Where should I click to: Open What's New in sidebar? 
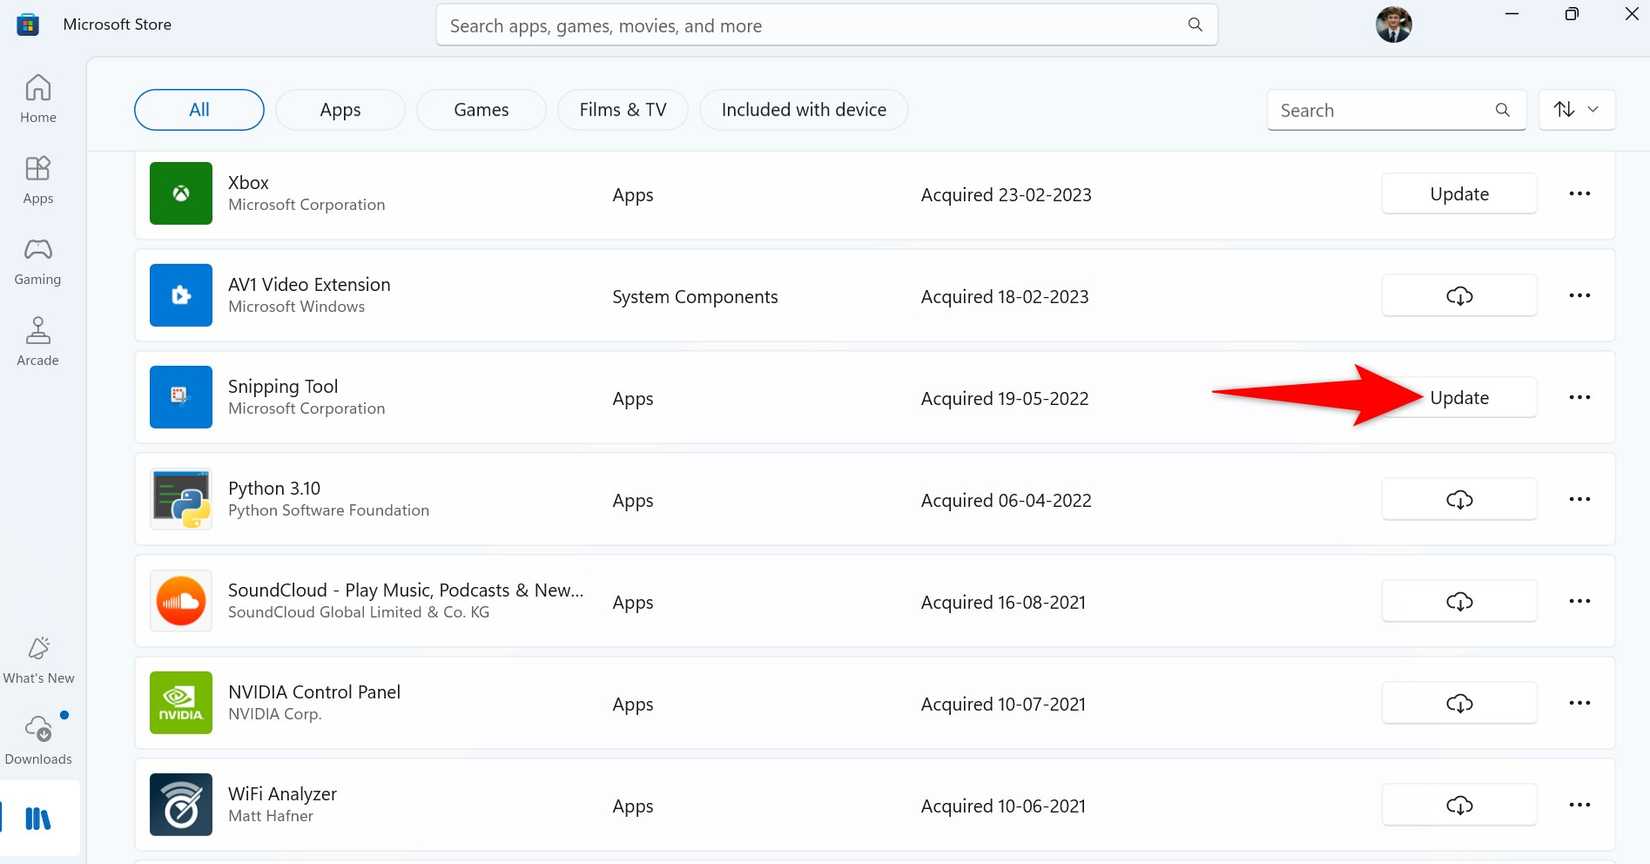click(x=38, y=660)
